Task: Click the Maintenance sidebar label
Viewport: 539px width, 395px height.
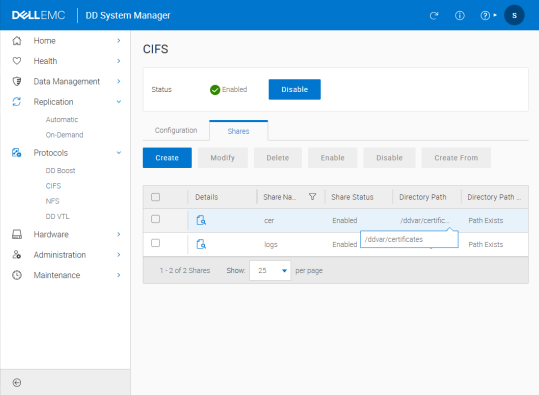Action: click(x=57, y=275)
